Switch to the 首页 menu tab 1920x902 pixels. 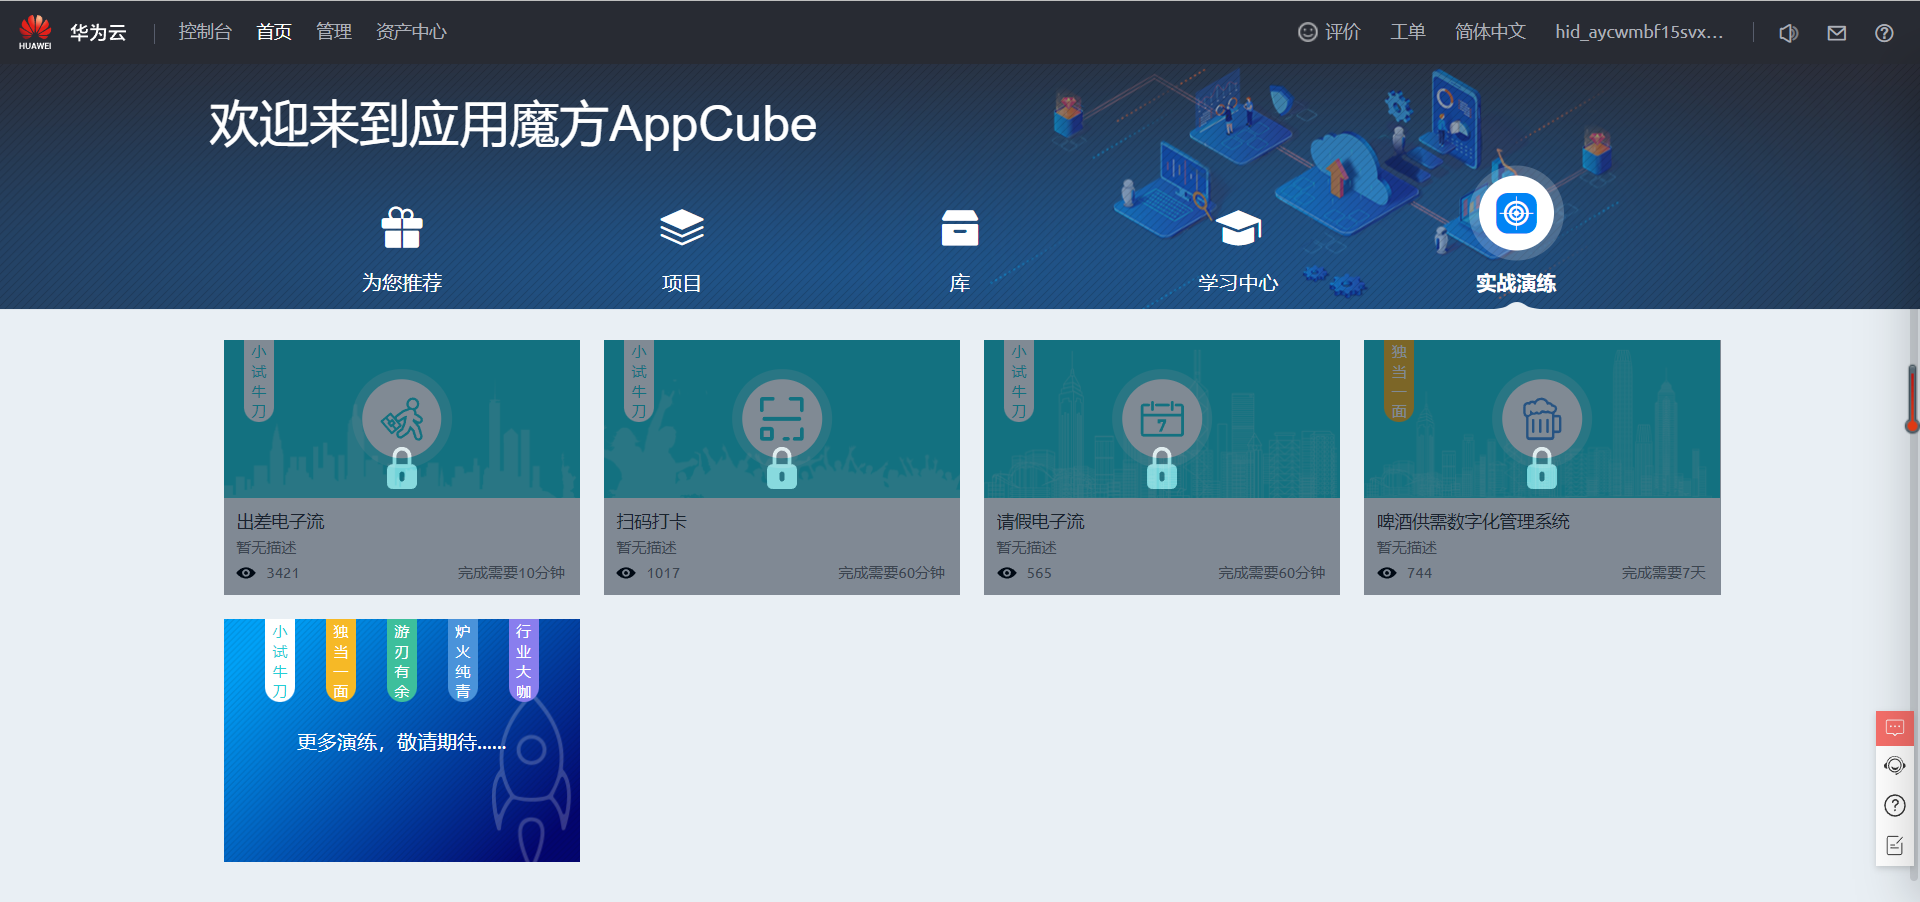coord(273,31)
